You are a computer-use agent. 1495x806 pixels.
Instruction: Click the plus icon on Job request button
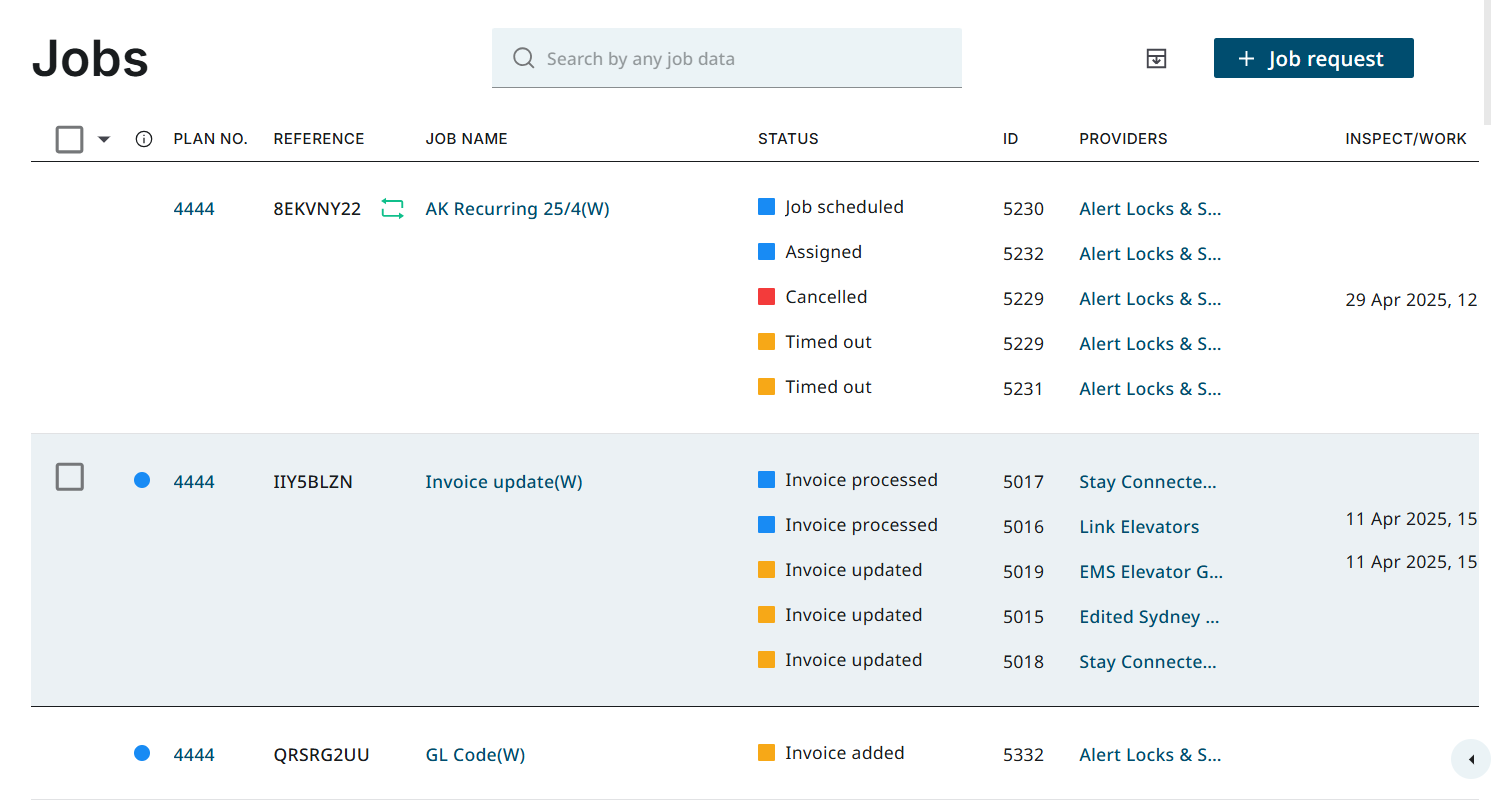[x=1246, y=59]
